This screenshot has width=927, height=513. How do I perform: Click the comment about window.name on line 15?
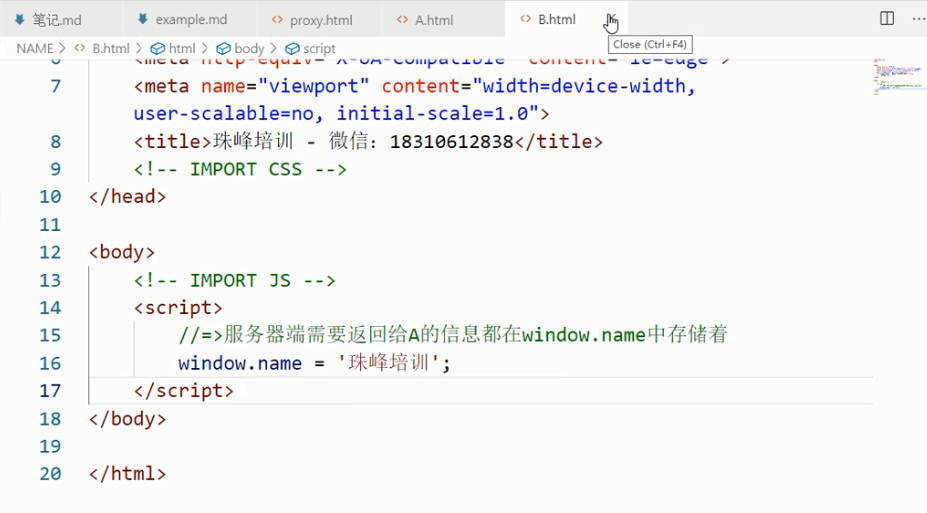(x=453, y=335)
